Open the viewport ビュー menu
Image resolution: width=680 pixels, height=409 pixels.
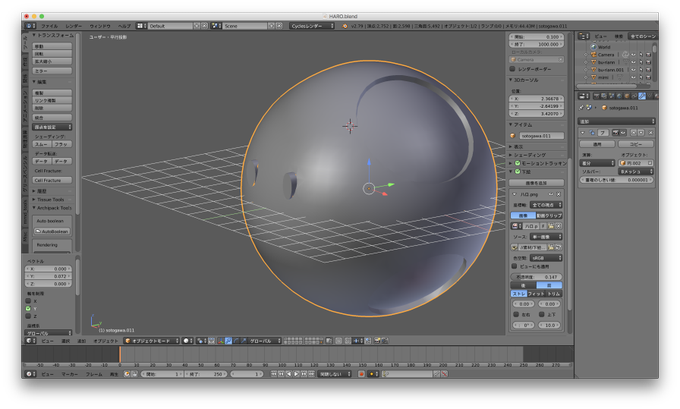[47, 341]
